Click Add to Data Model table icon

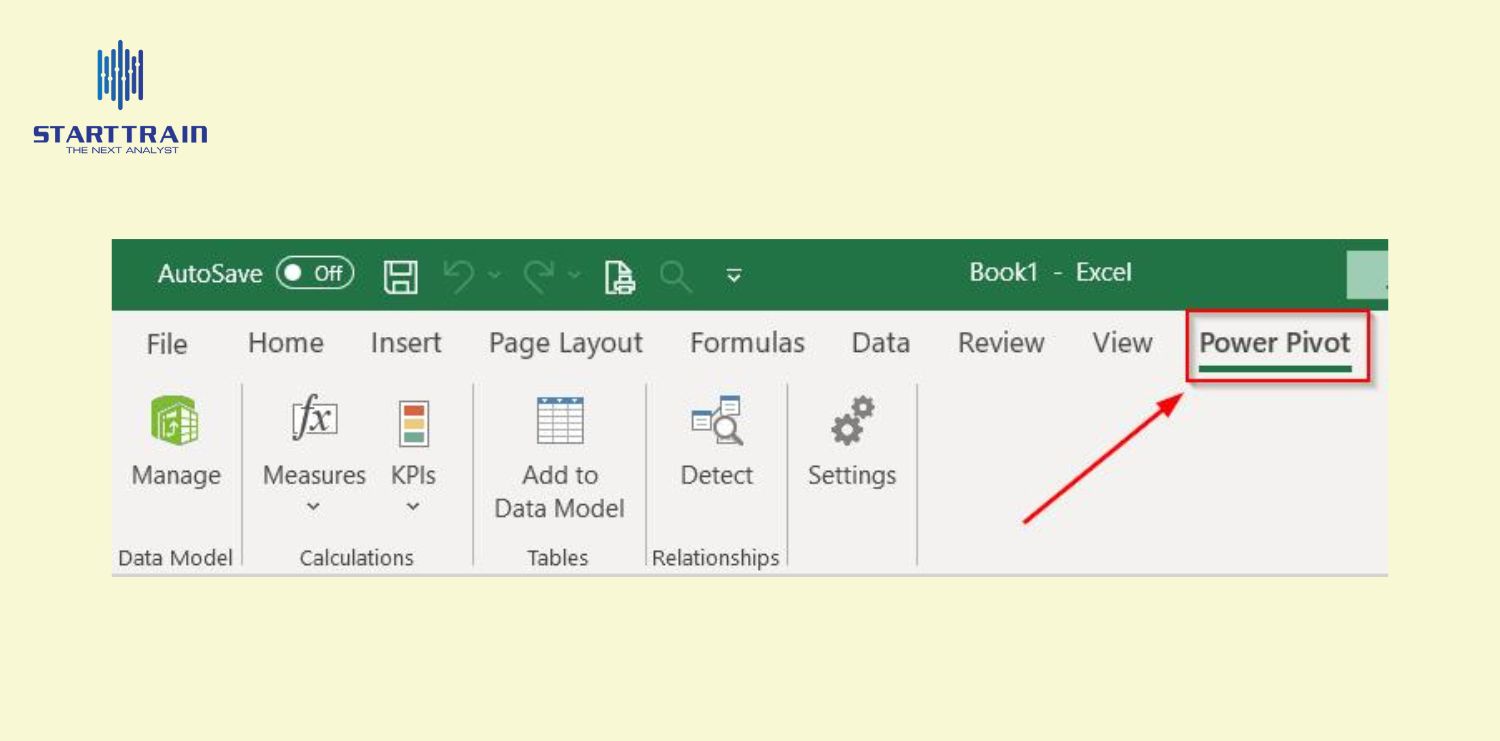coord(558,421)
